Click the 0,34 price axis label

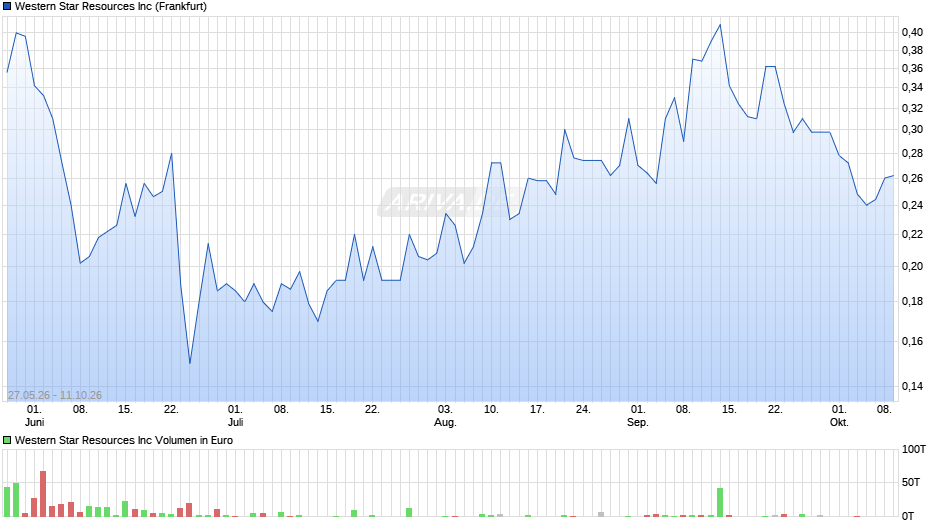click(912, 88)
